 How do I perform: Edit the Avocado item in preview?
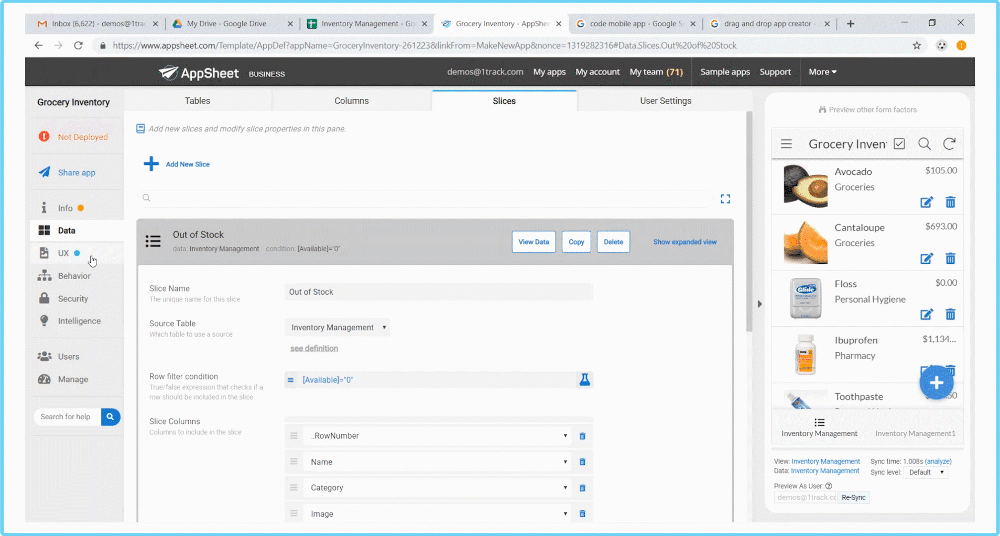926,202
